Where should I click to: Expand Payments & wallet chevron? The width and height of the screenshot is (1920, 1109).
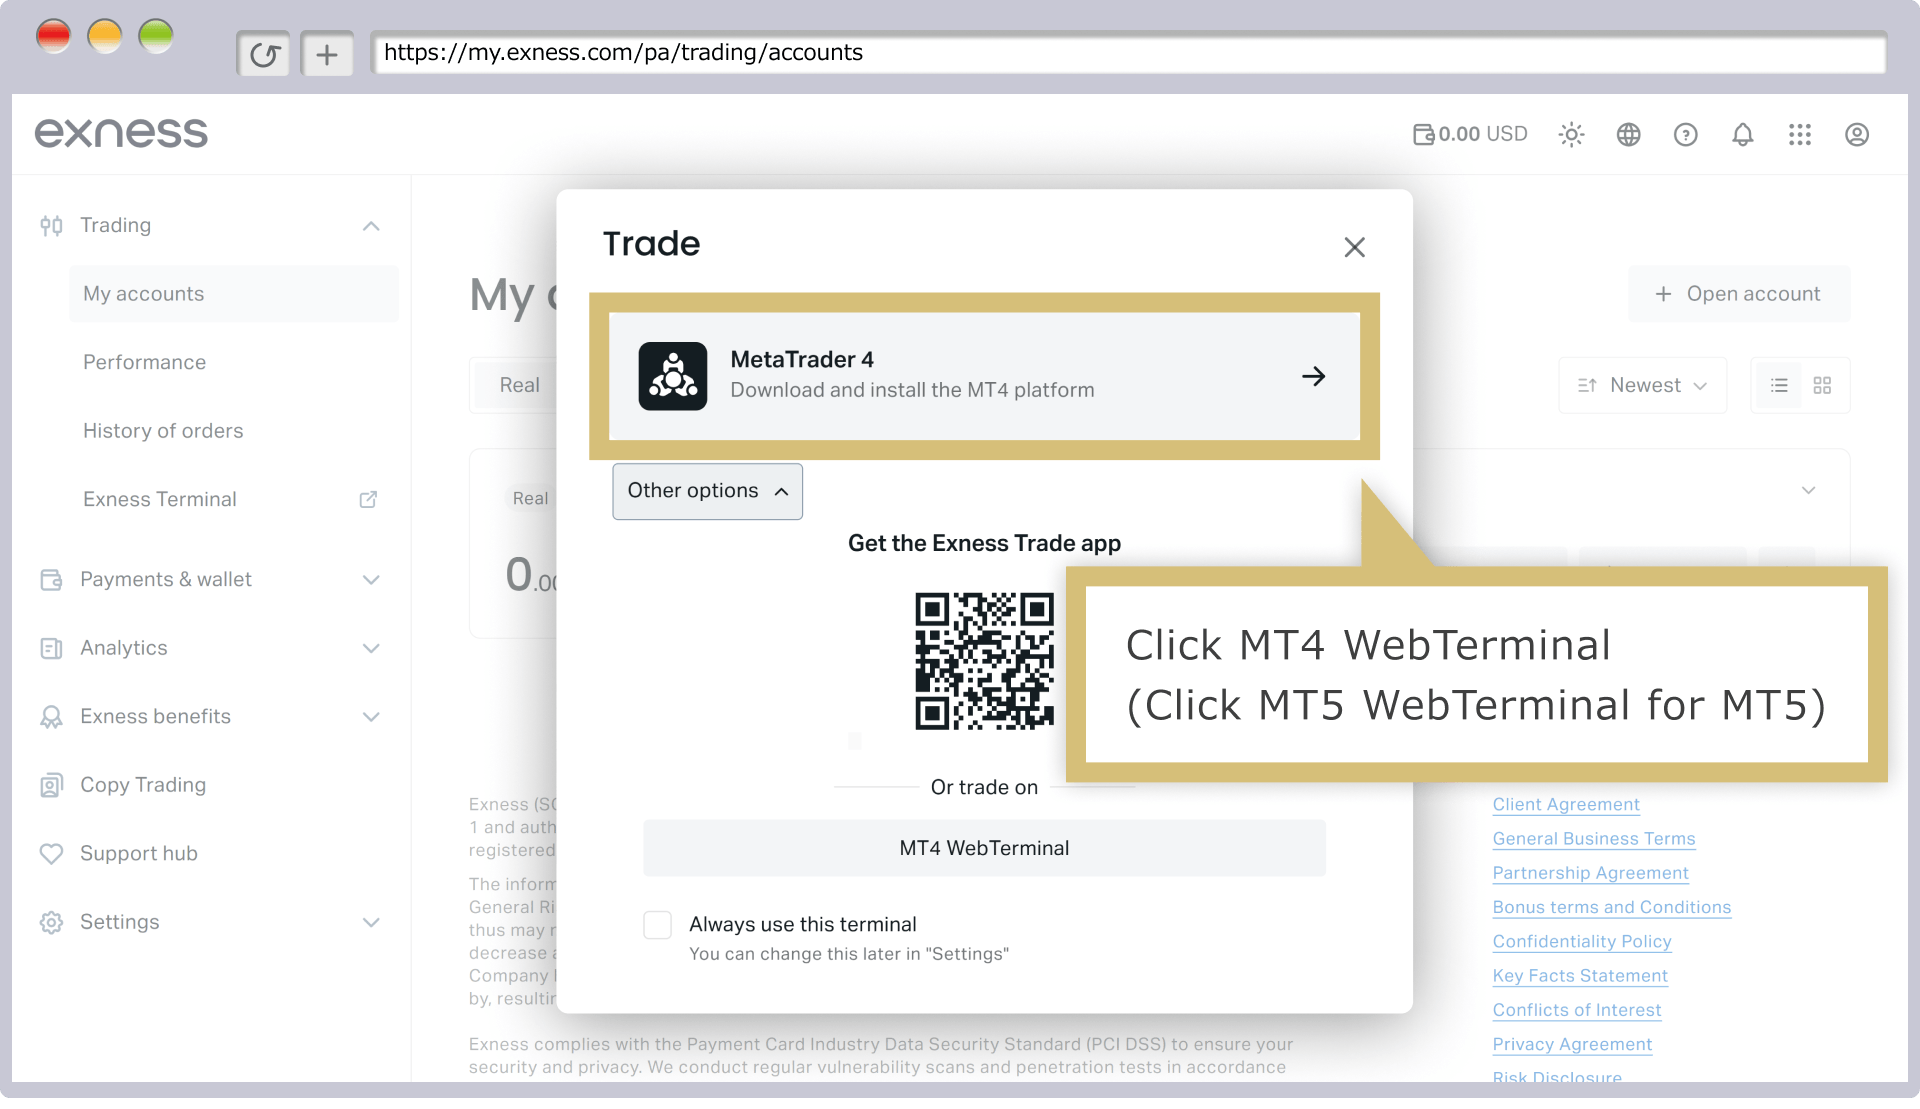tap(371, 580)
